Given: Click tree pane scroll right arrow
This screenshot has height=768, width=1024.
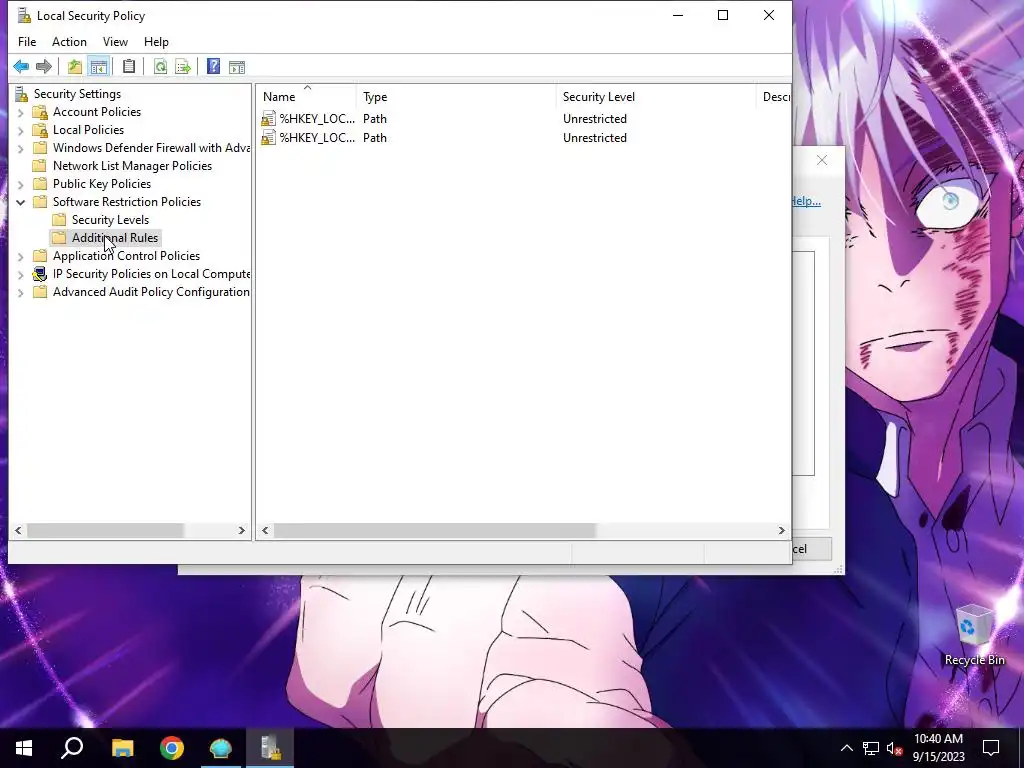Looking at the screenshot, I should (242, 530).
